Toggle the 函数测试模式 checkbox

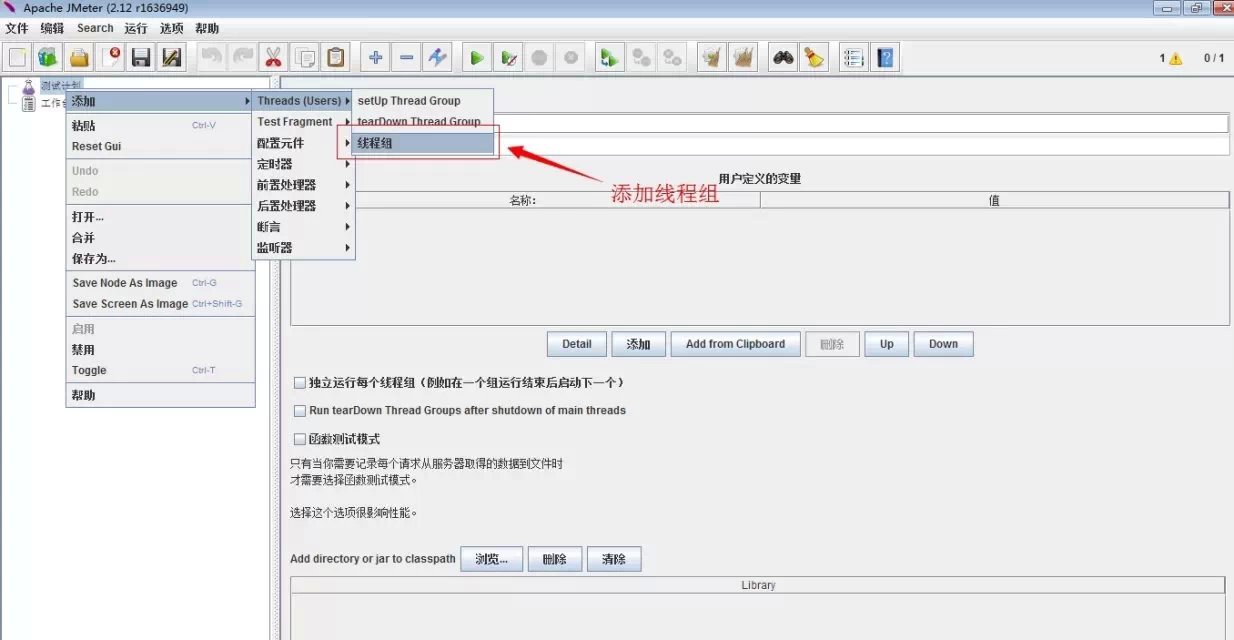tap(299, 438)
